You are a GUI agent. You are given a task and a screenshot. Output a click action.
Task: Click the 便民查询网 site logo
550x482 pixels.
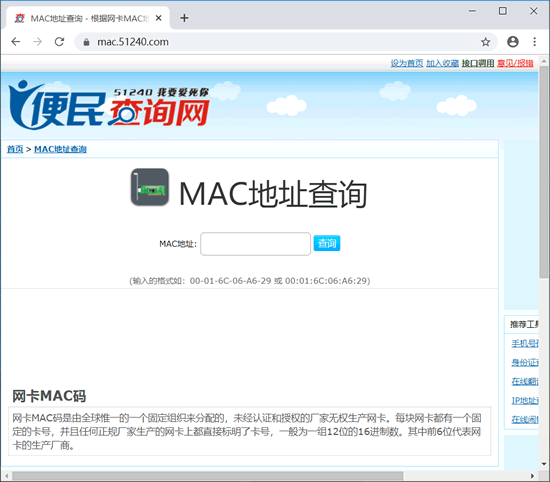point(109,105)
